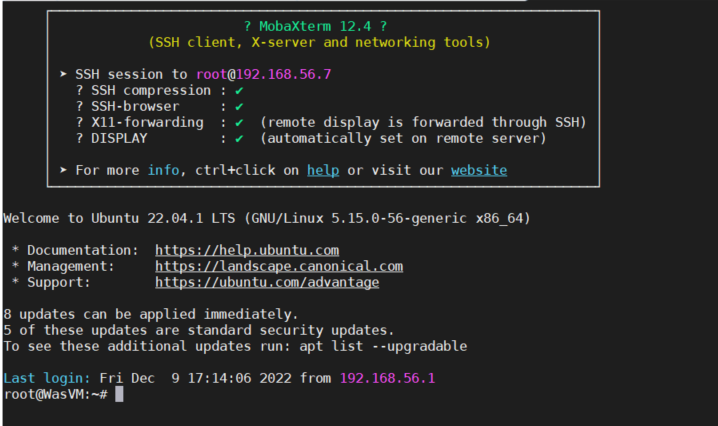Click the 192.168.56.1 last login IP
Image resolution: width=718 pixels, height=426 pixels.
[387, 378]
